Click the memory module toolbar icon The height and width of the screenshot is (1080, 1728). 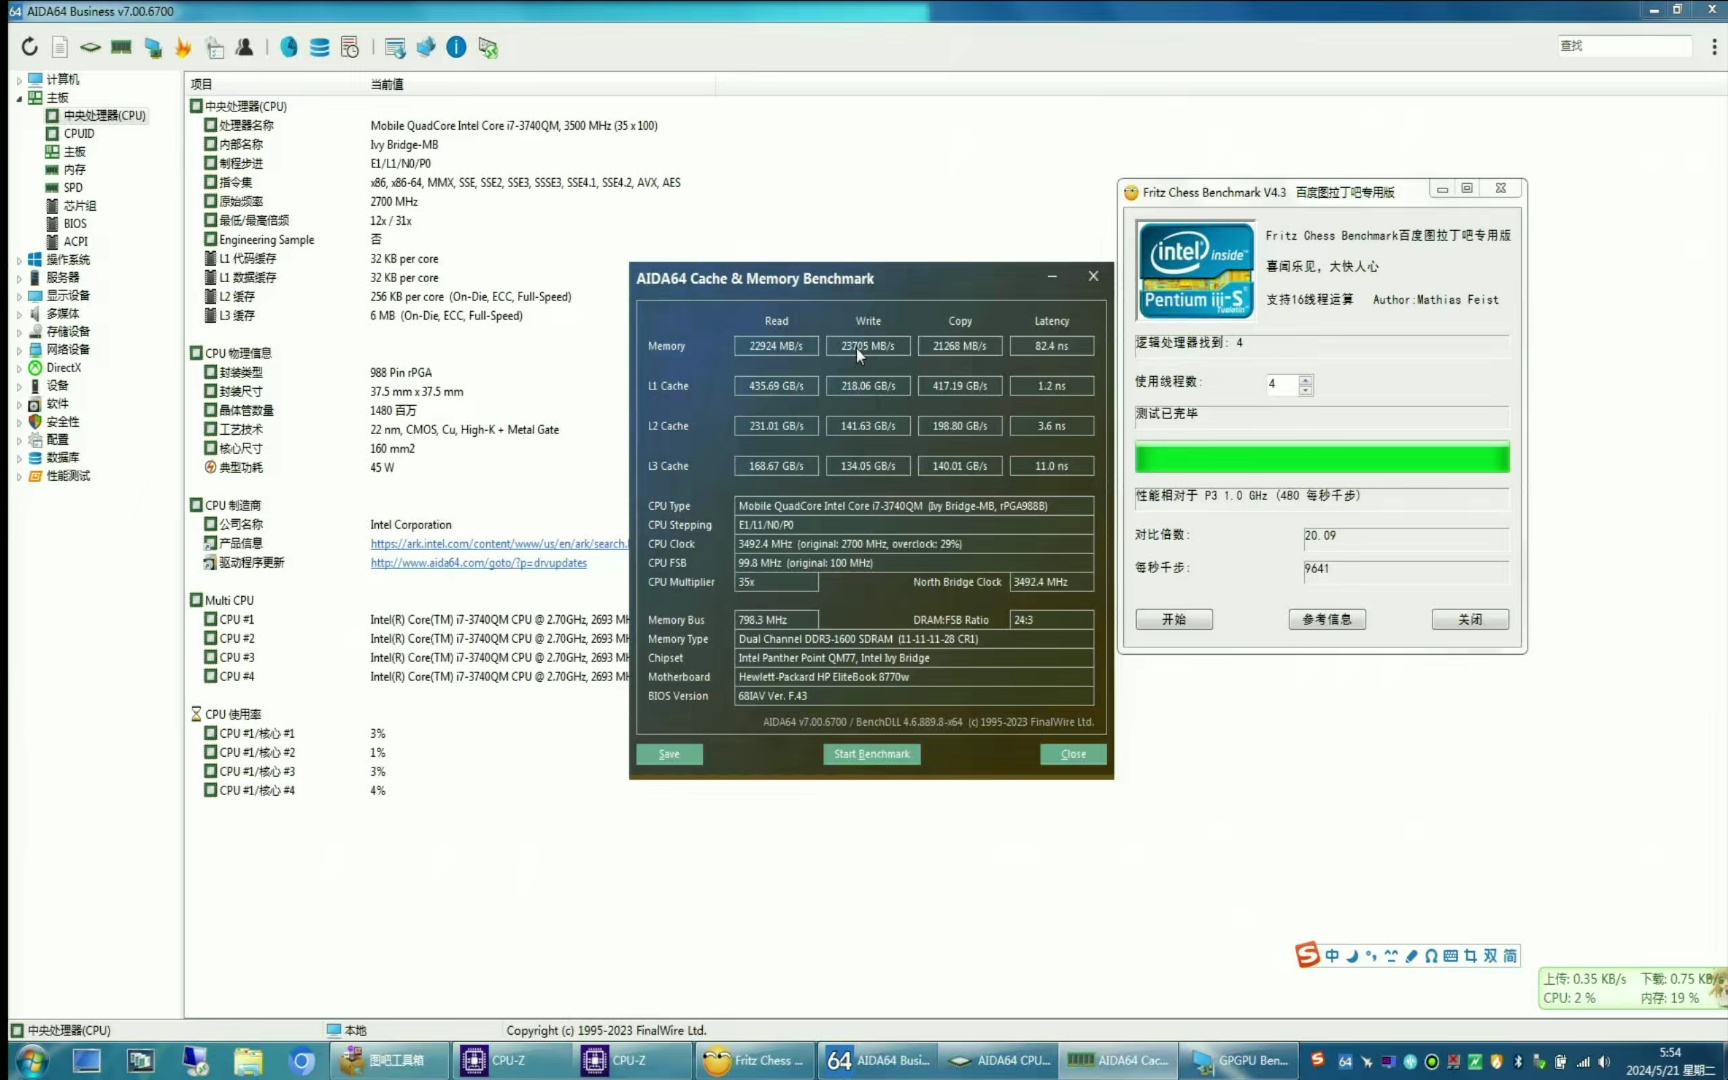tap(121, 47)
